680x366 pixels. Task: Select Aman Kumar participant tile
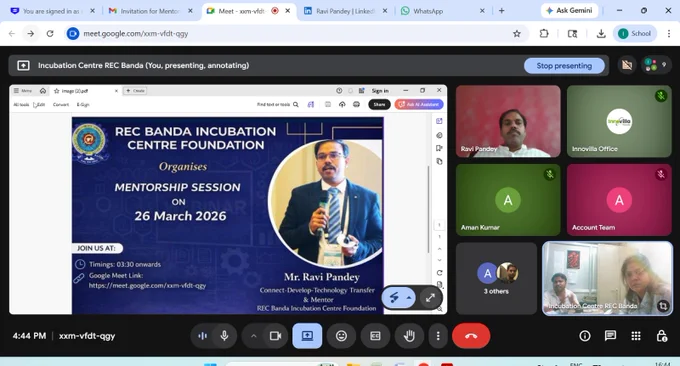pos(508,200)
